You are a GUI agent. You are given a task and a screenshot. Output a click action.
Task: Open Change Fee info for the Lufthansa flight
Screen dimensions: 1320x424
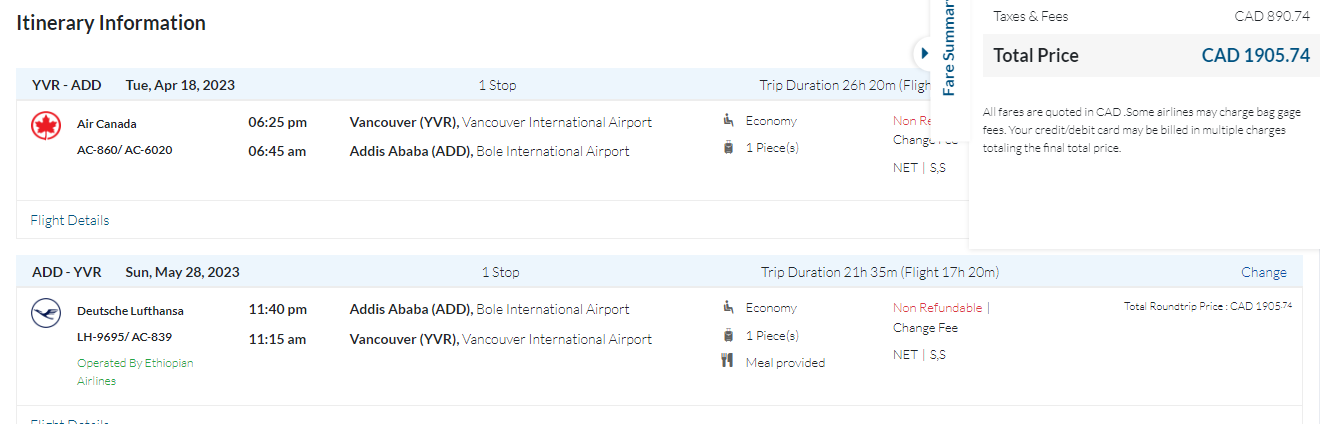pyautogui.click(x=925, y=328)
